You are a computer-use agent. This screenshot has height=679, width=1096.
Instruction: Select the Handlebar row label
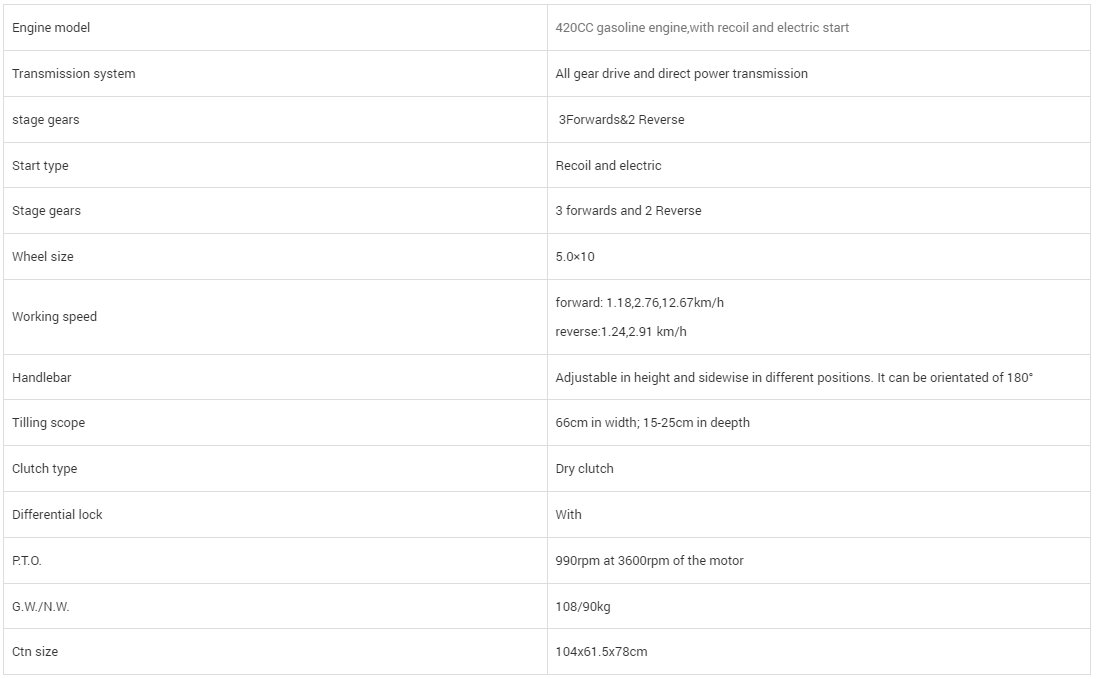click(41, 378)
